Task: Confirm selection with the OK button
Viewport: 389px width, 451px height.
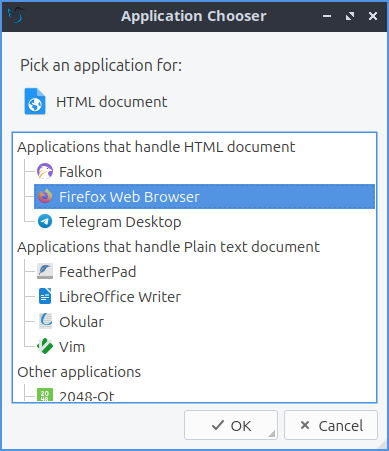Action: tap(231, 425)
